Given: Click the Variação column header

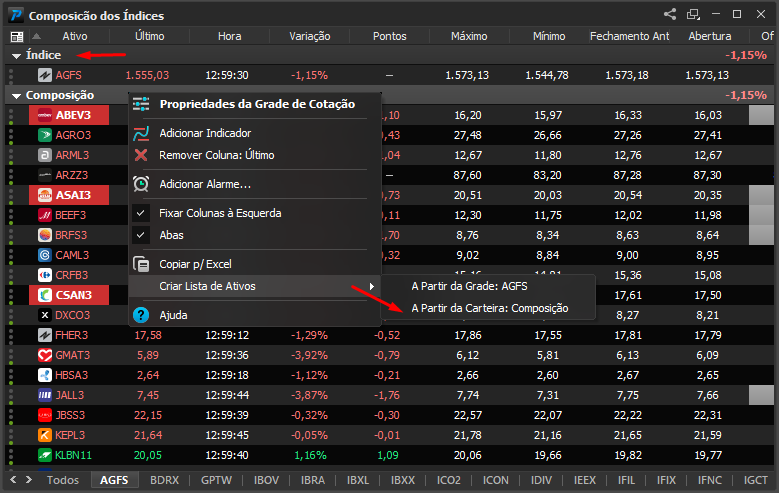Looking at the screenshot, I should pos(310,36).
